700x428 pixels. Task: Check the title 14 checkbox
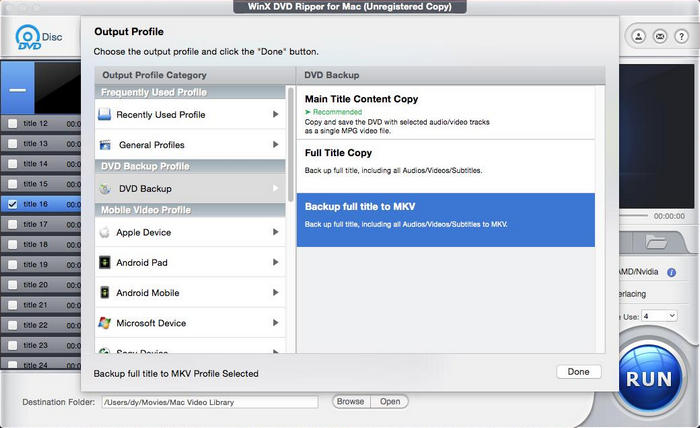(12, 164)
